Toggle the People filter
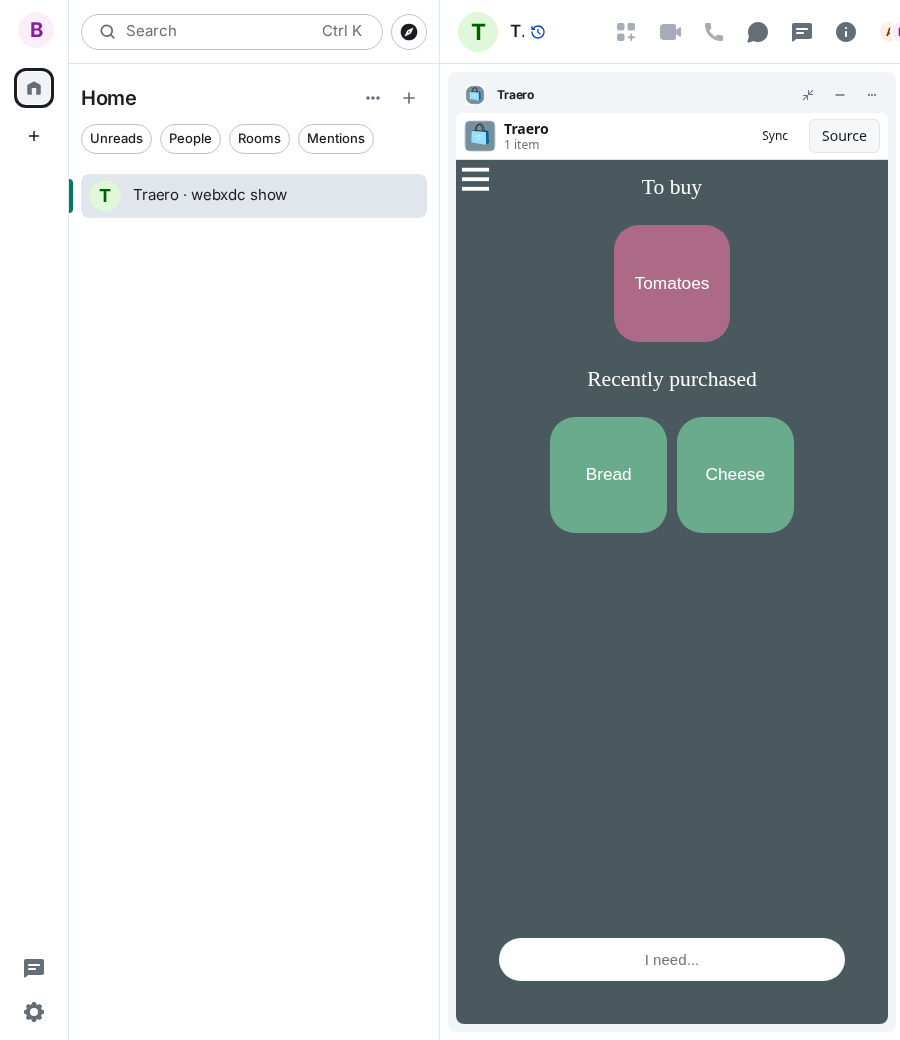The width and height of the screenshot is (900, 1040). (190, 139)
